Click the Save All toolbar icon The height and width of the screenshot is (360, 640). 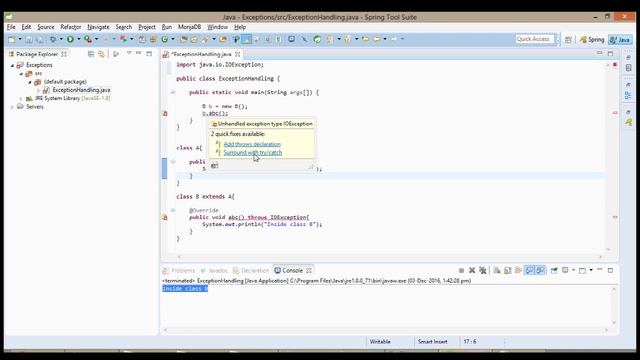point(40,39)
